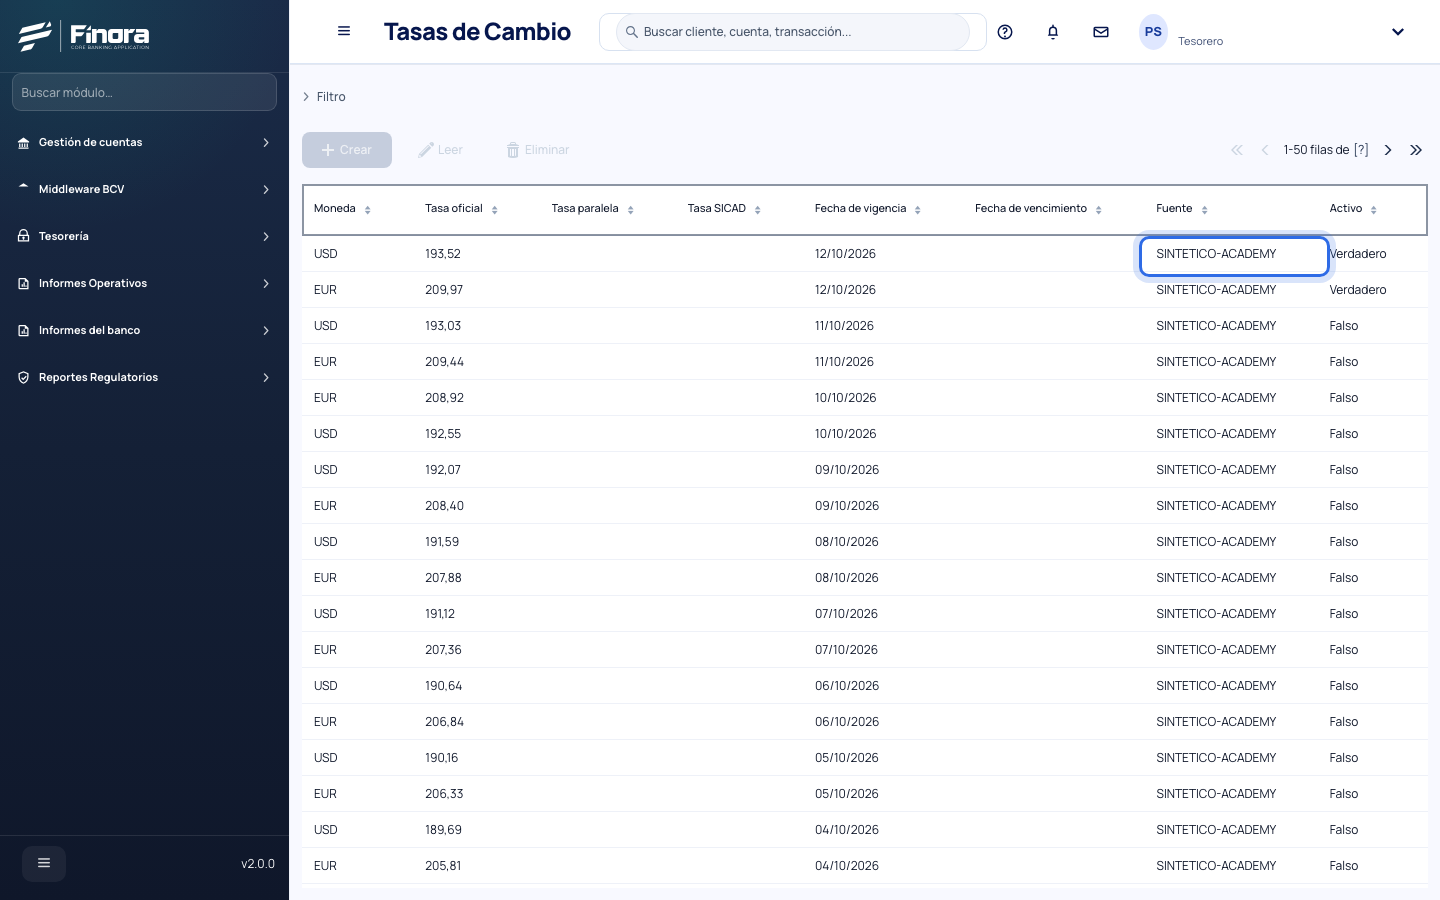The image size is (1440, 900).
Task: Sort by the Moneda column
Action: pos(368,210)
